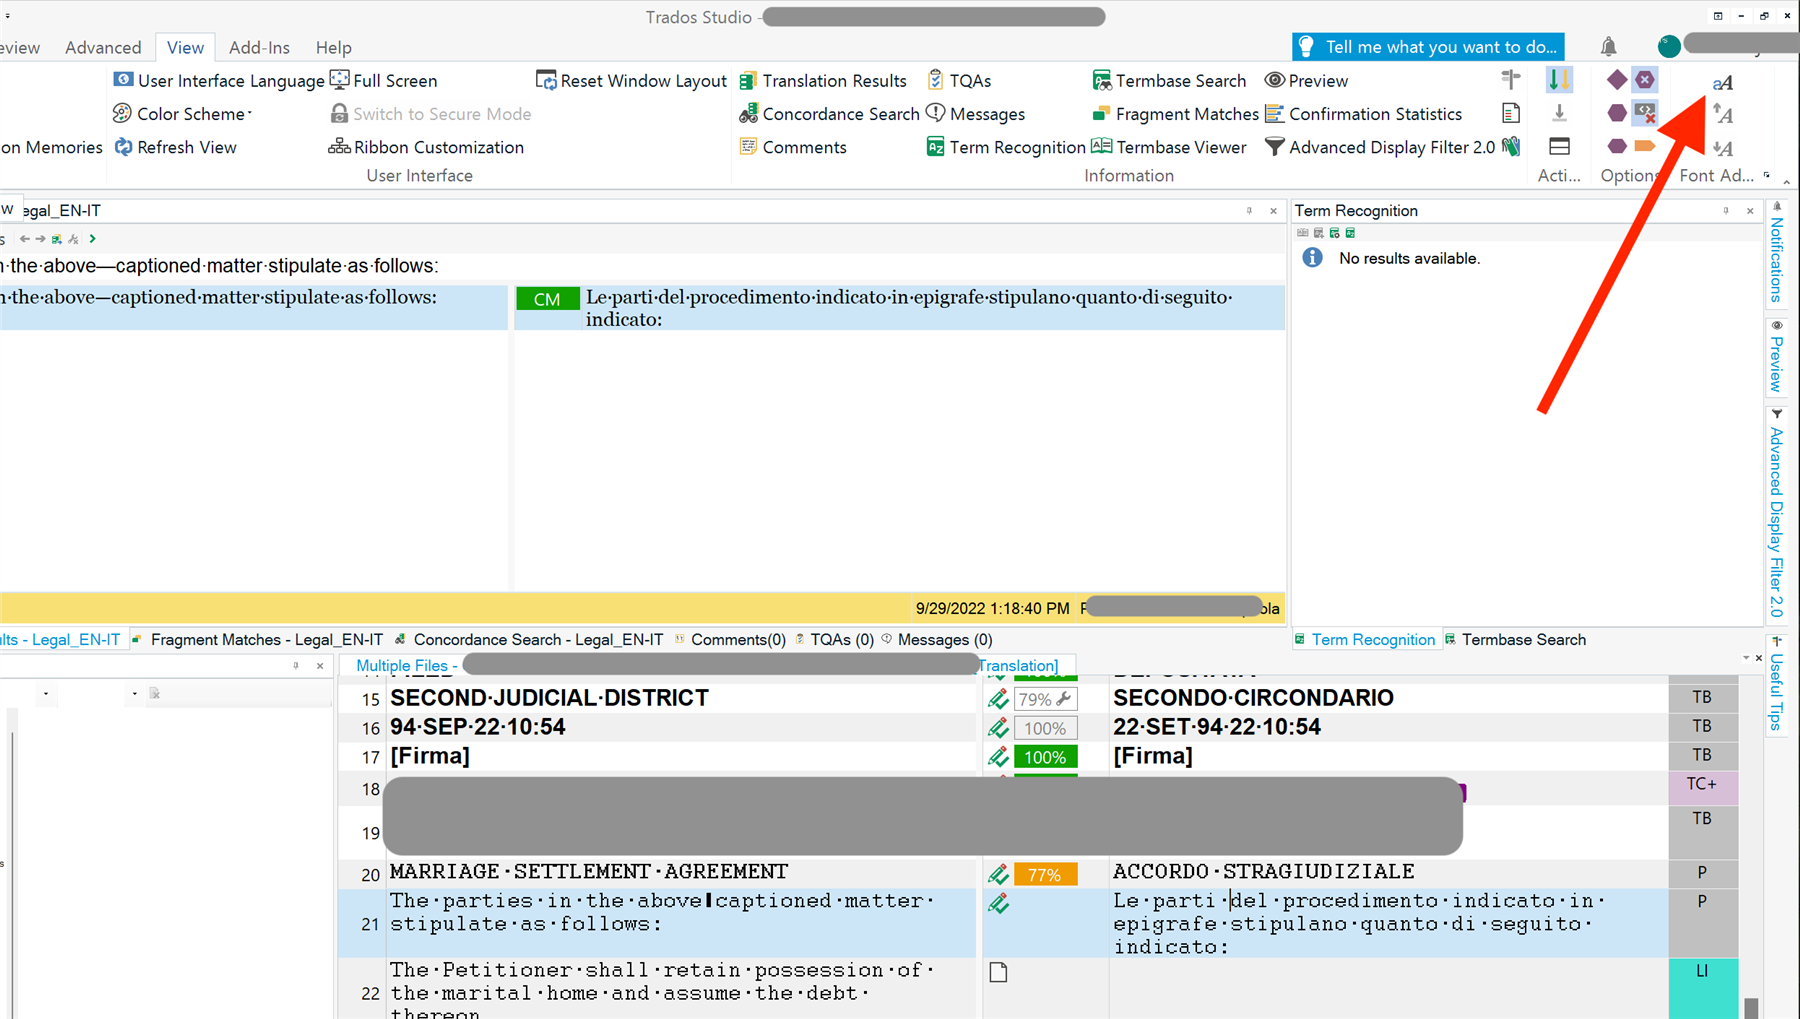This screenshot has width=1800, height=1019.
Task: Open the Color Scheme dropdown
Action: (x=182, y=114)
